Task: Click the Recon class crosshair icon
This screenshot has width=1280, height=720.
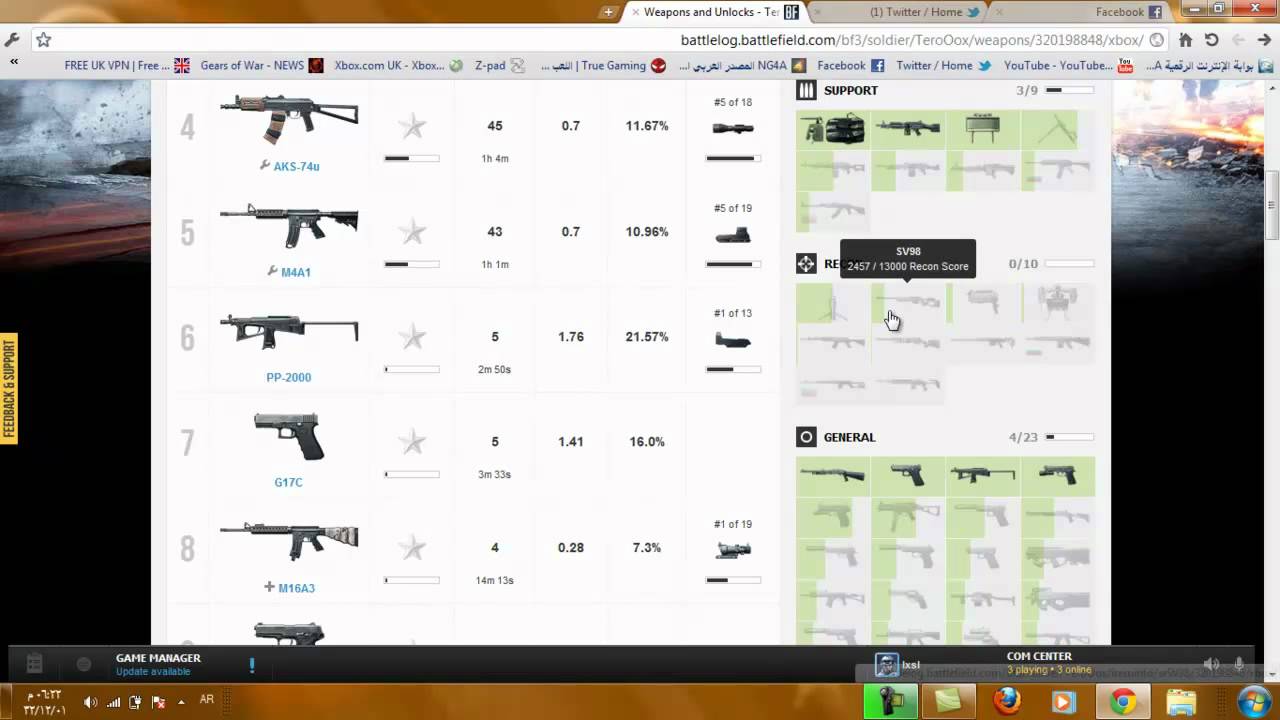Action: [x=806, y=264]
